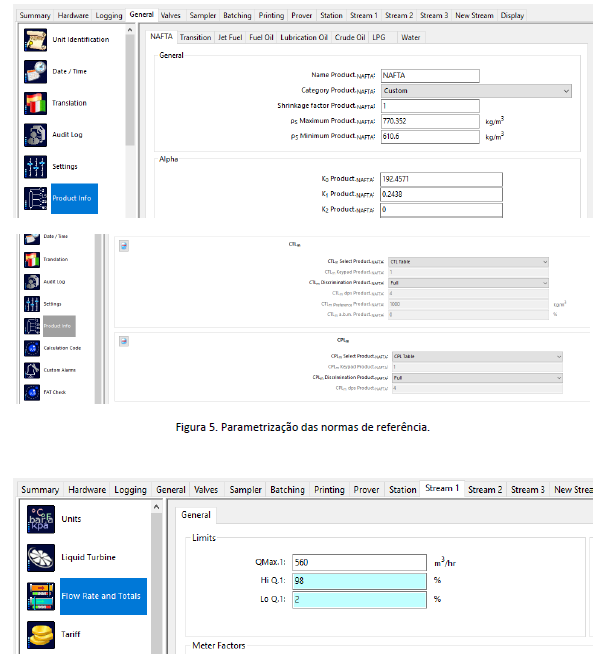The height and width of the screenshot is (654, 596).
Task: Click the QMax.1 input field
Action: (x=359, y=563)
